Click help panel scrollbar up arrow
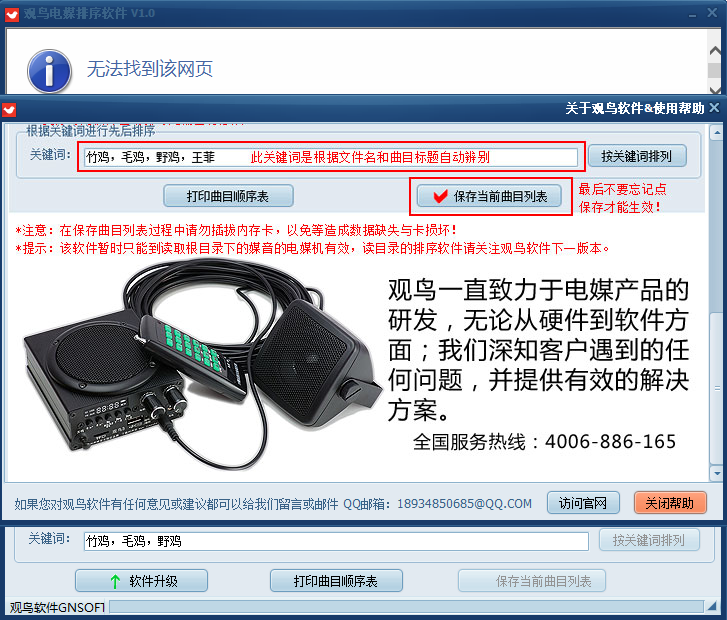This screenshot has width=727, height=620. pos(717,134)
